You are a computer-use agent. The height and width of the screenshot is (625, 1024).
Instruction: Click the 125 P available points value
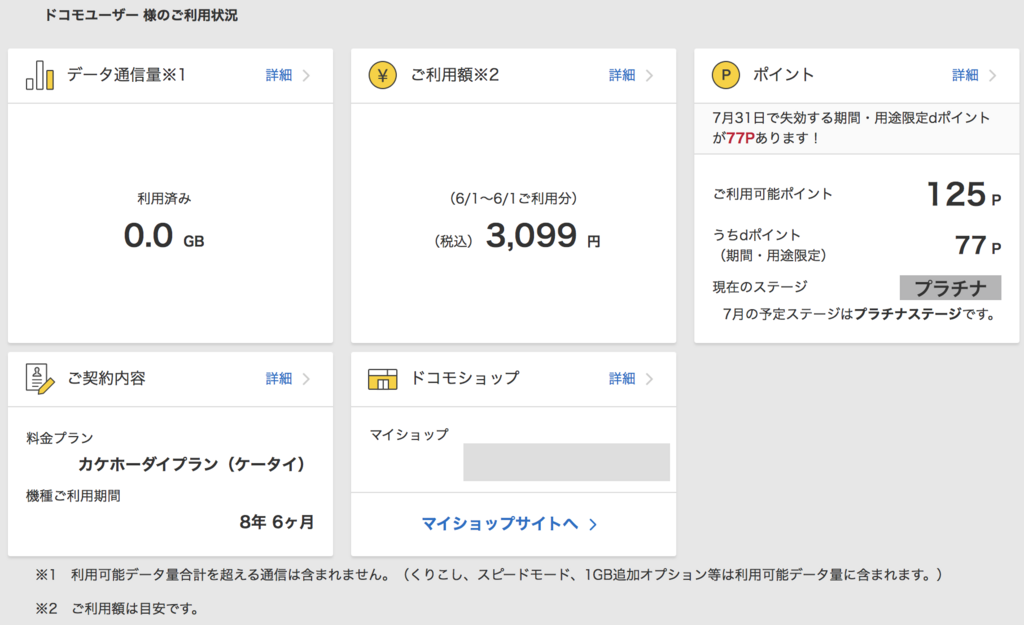(x=964, y=195)
